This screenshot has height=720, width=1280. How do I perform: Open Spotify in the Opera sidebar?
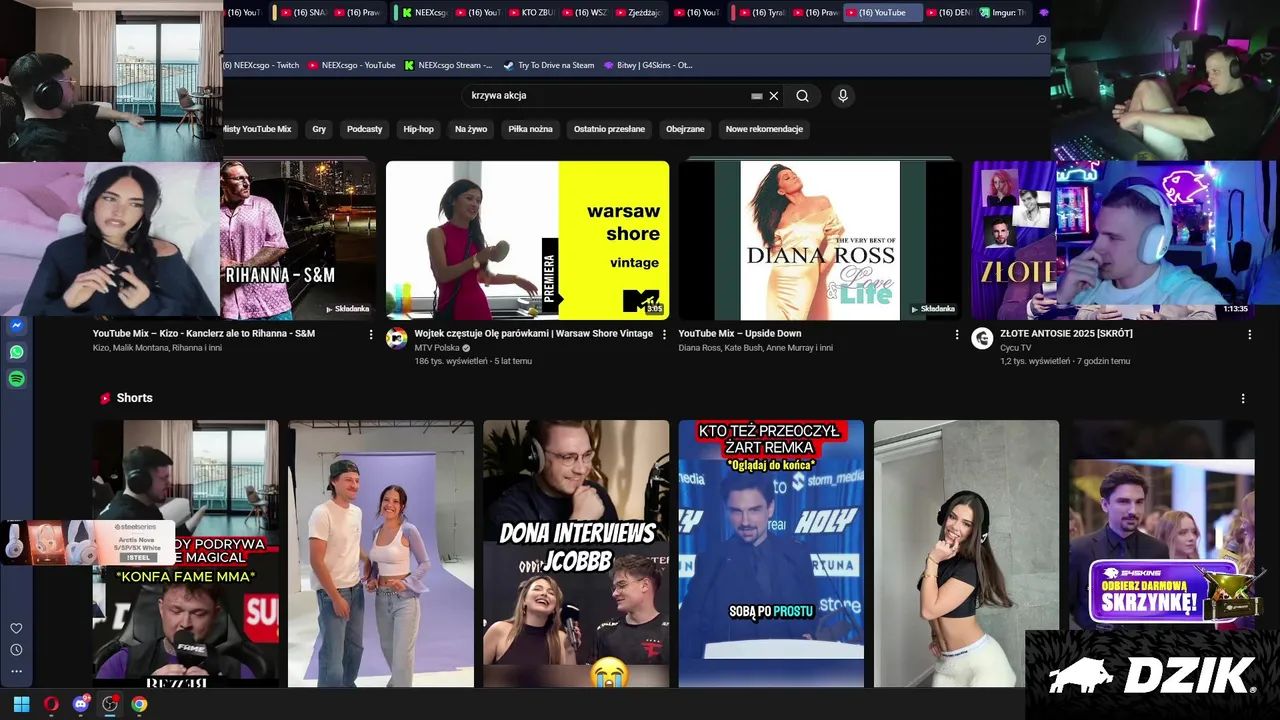click(16, 379)
